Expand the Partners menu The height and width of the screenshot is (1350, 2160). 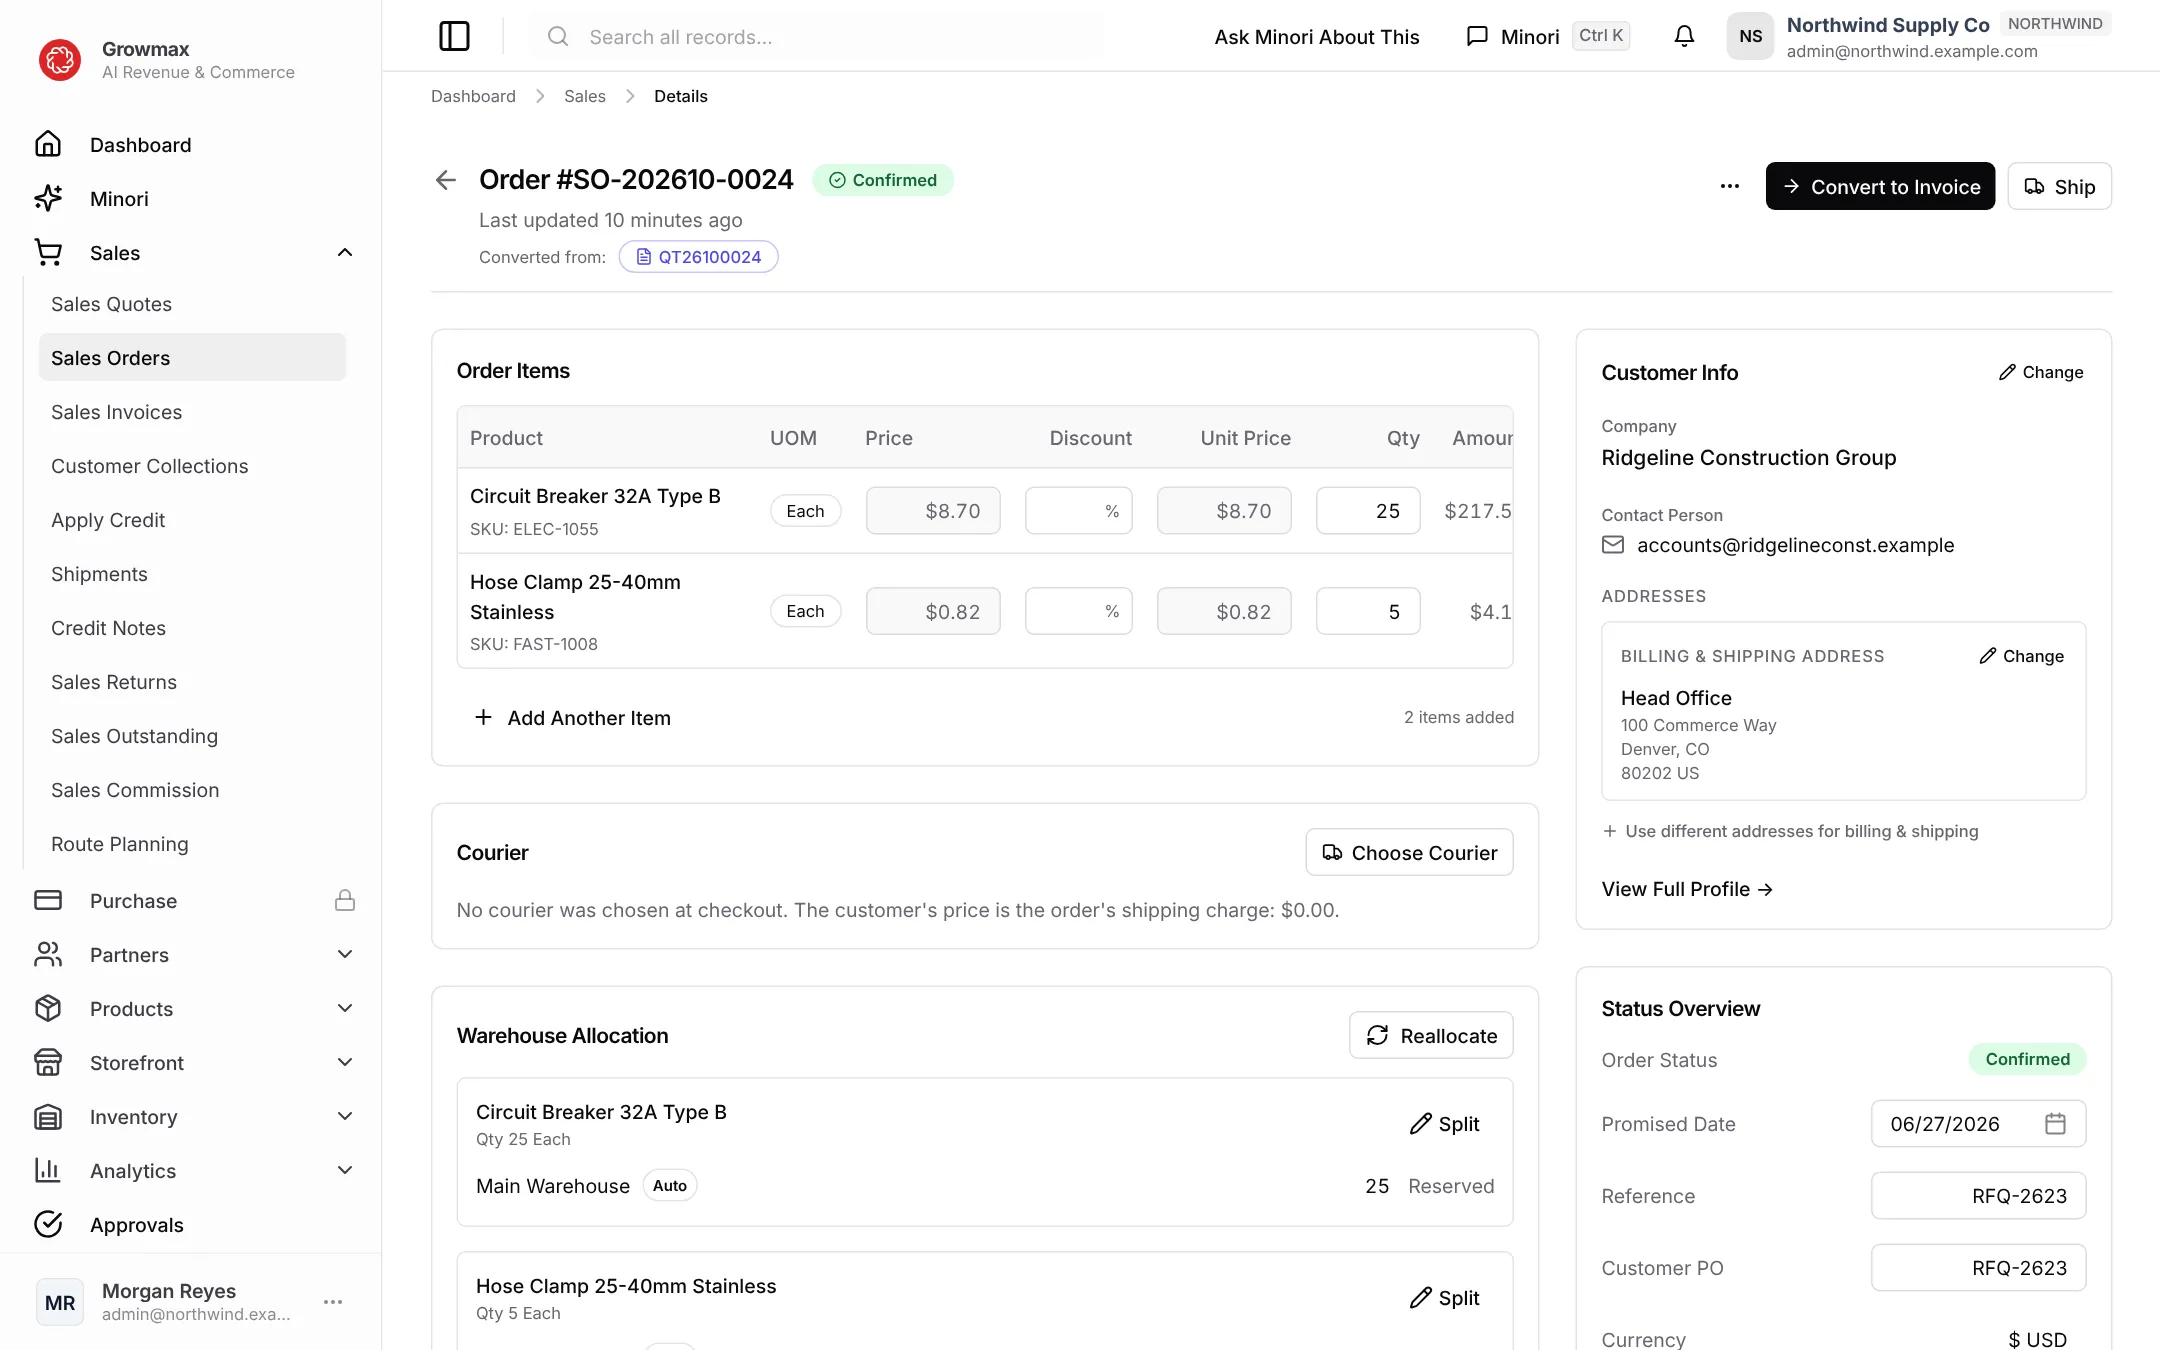pos(345,954)
